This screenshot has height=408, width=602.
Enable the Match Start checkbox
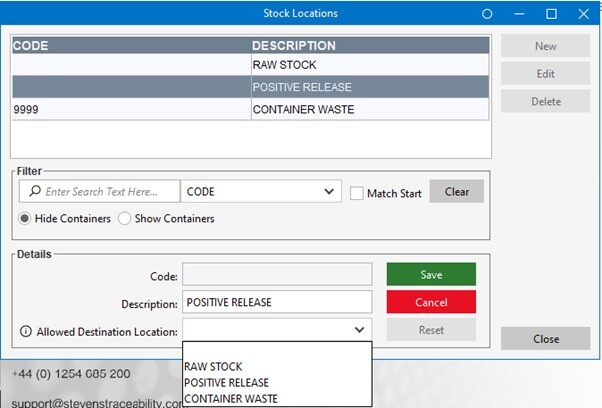(x=356, y=193)
